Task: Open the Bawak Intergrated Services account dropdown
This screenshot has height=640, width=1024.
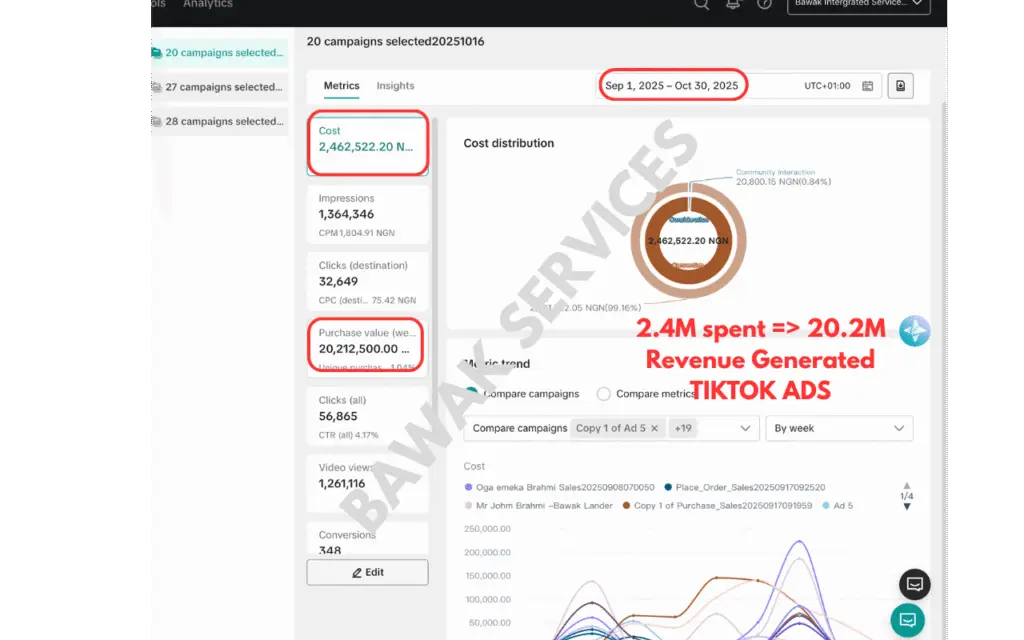Action: (858, 5)
